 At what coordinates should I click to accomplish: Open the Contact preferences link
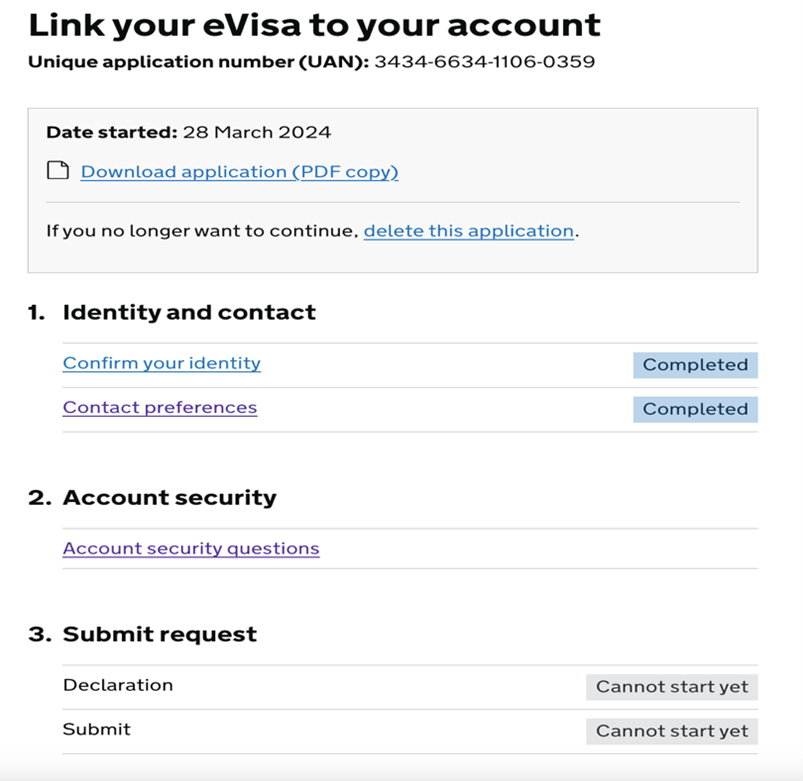[160, 408]
